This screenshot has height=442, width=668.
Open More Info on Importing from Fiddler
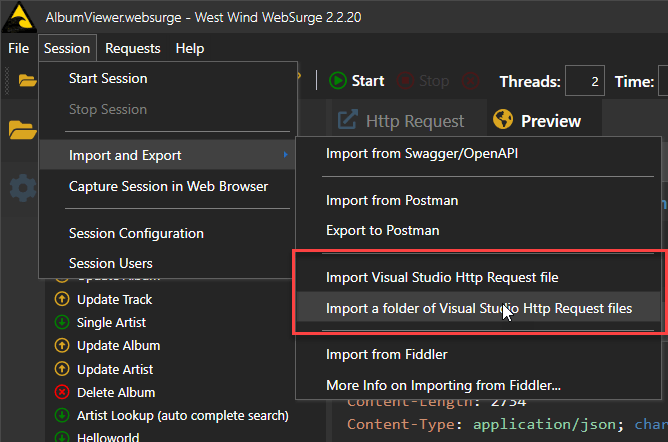(478, 385)
